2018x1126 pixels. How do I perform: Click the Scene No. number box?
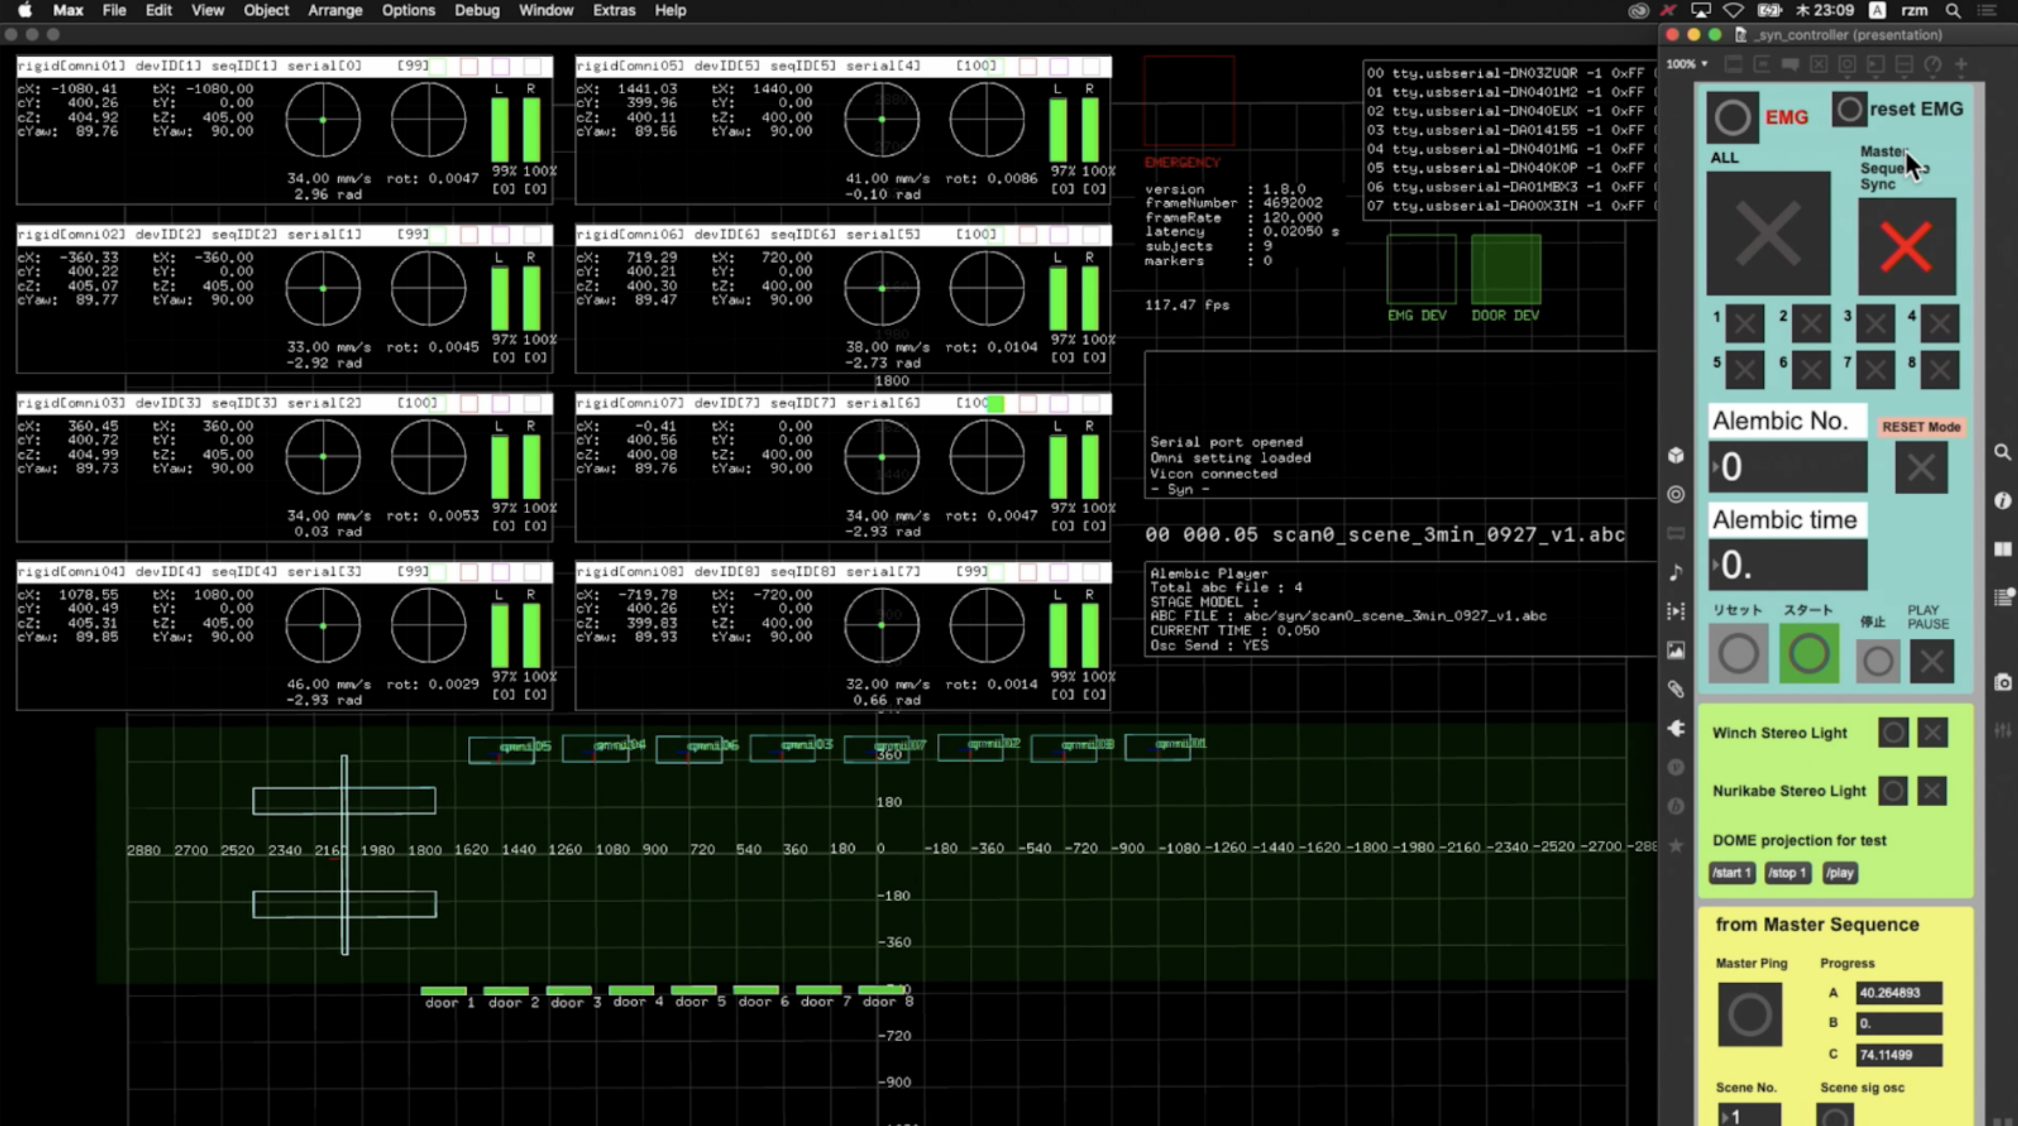point(1749,1116)
